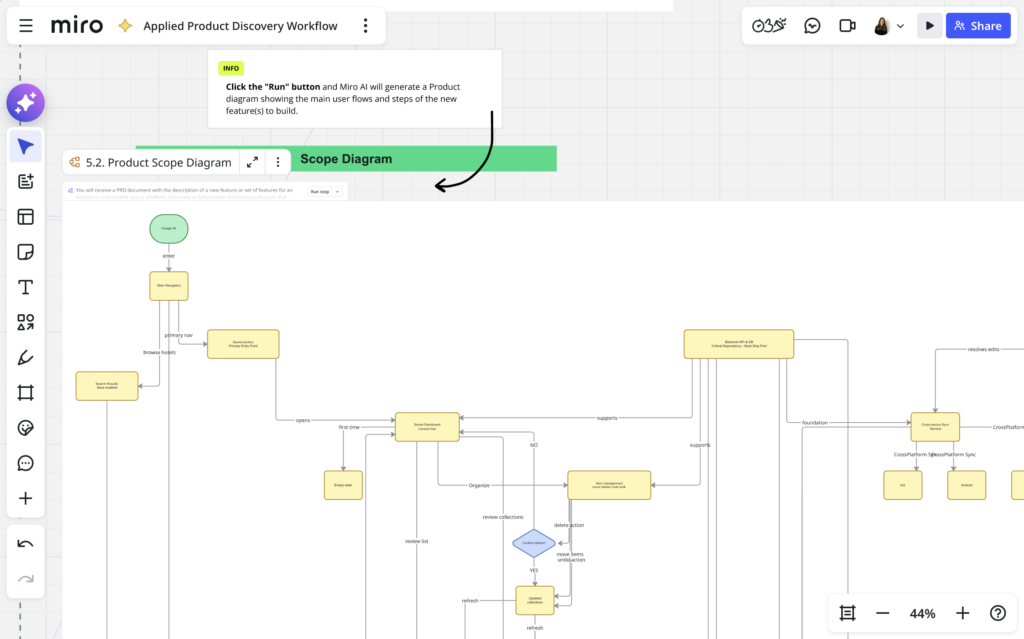Viewport: 1024px width, 639px height.
Task: Select the green Voyage AI start node
Action: point(168,229)
